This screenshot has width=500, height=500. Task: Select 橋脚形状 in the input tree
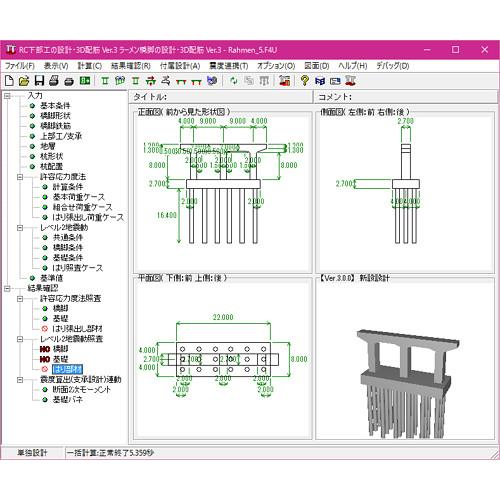[x=55, y=116]
